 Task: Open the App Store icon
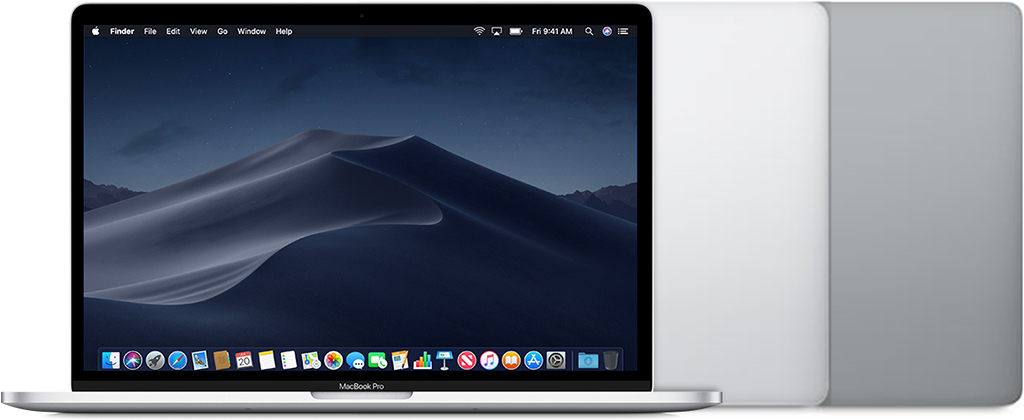tap(534, 360)
